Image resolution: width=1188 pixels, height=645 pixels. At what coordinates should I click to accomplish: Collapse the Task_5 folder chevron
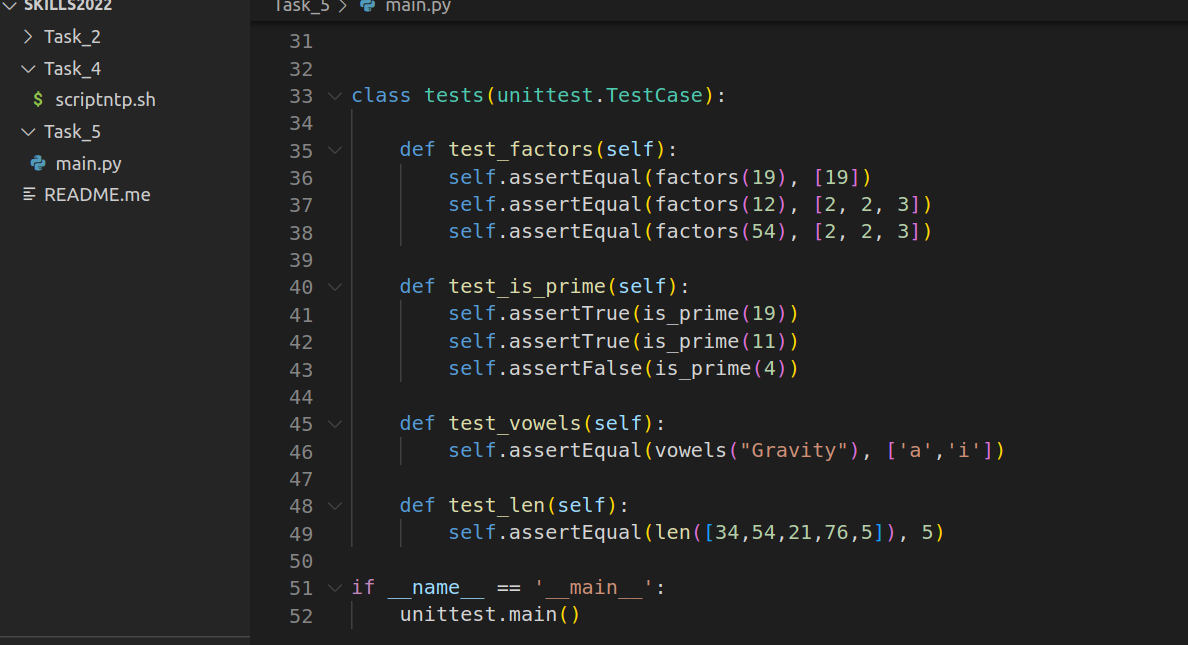[x=28, y=132]
